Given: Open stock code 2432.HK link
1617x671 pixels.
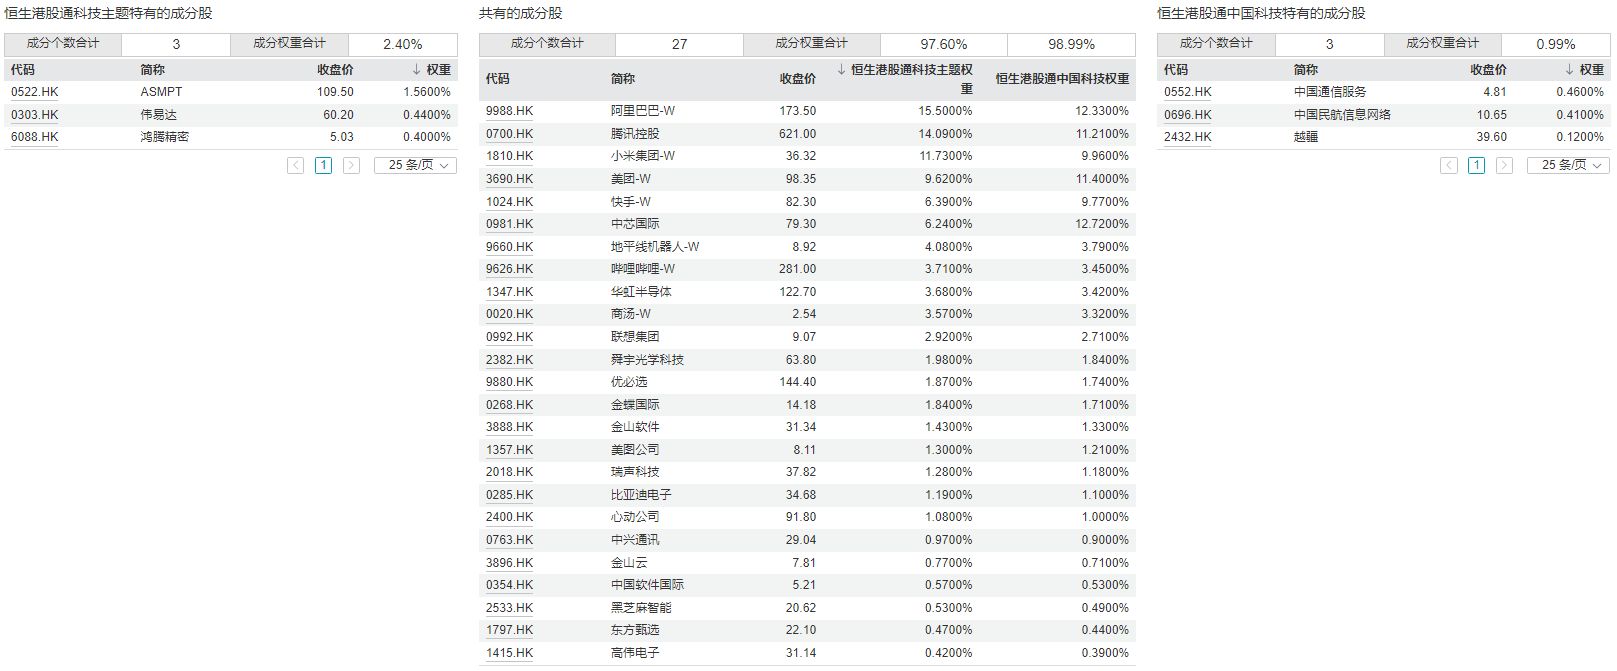Looking at the screenshot, I should click(x=1188, y=137).
